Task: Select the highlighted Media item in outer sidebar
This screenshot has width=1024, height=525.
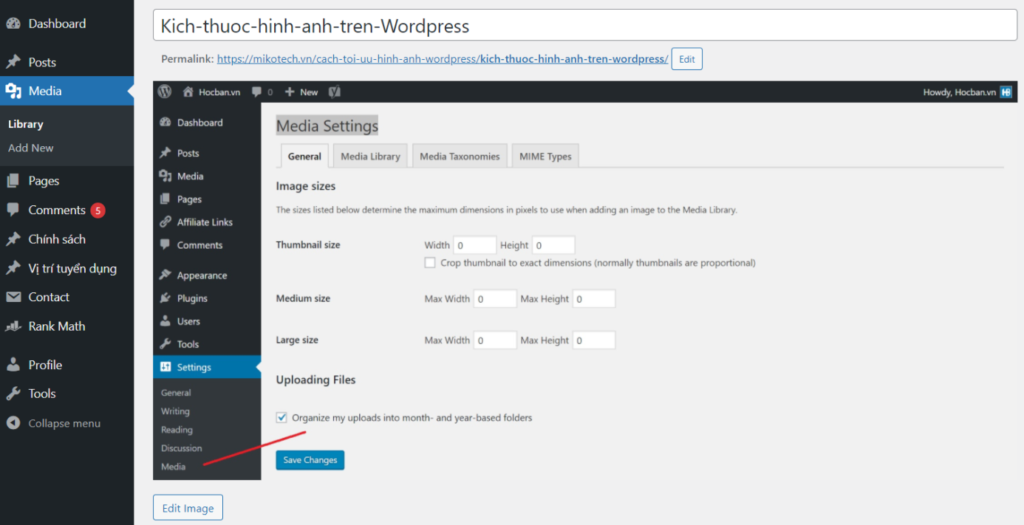Action: click(x=67, y=91)
